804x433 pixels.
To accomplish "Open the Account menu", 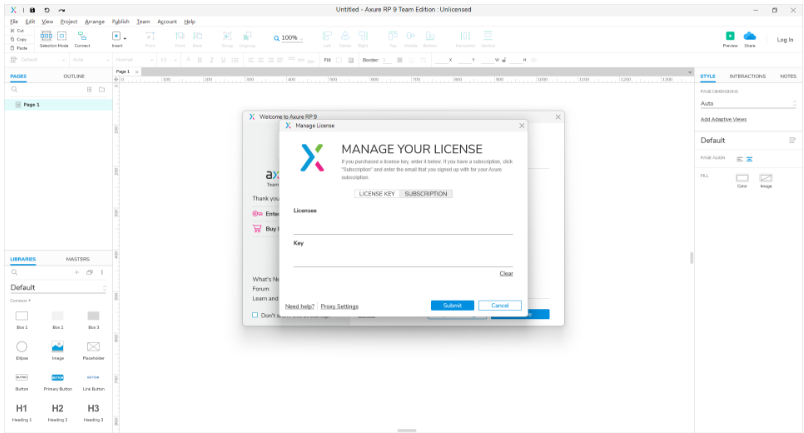I will pos(167,22).
